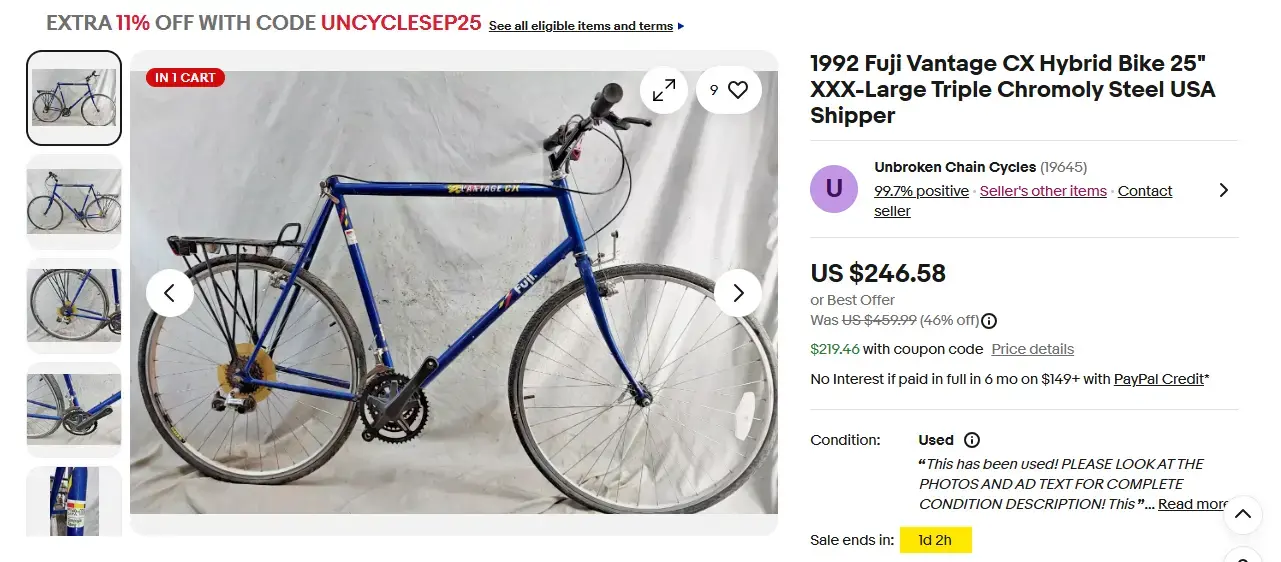This screenshot has height=562, width=1281.
Task: Open Seller's other items link
Action: coord(1043,191)
